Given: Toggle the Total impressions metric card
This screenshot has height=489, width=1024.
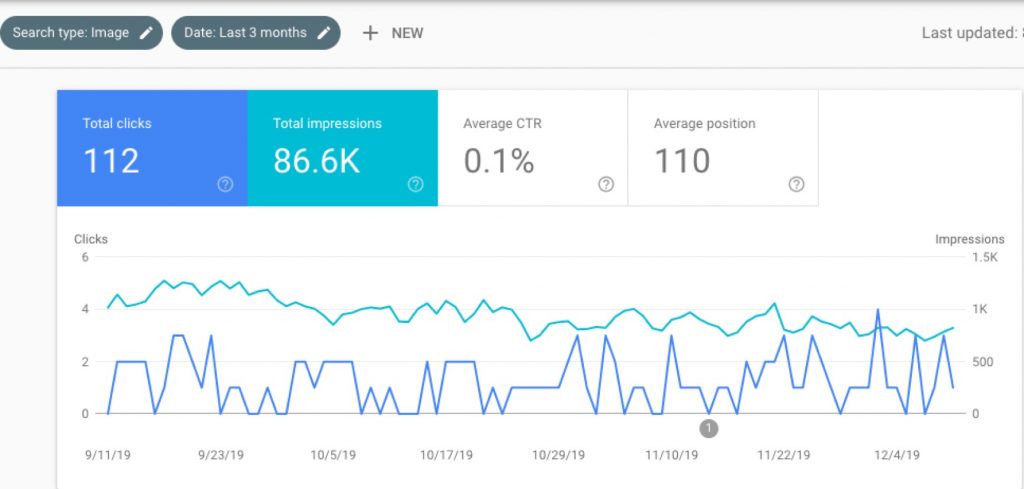Looking at the screenshot, I should pos(343,148).
